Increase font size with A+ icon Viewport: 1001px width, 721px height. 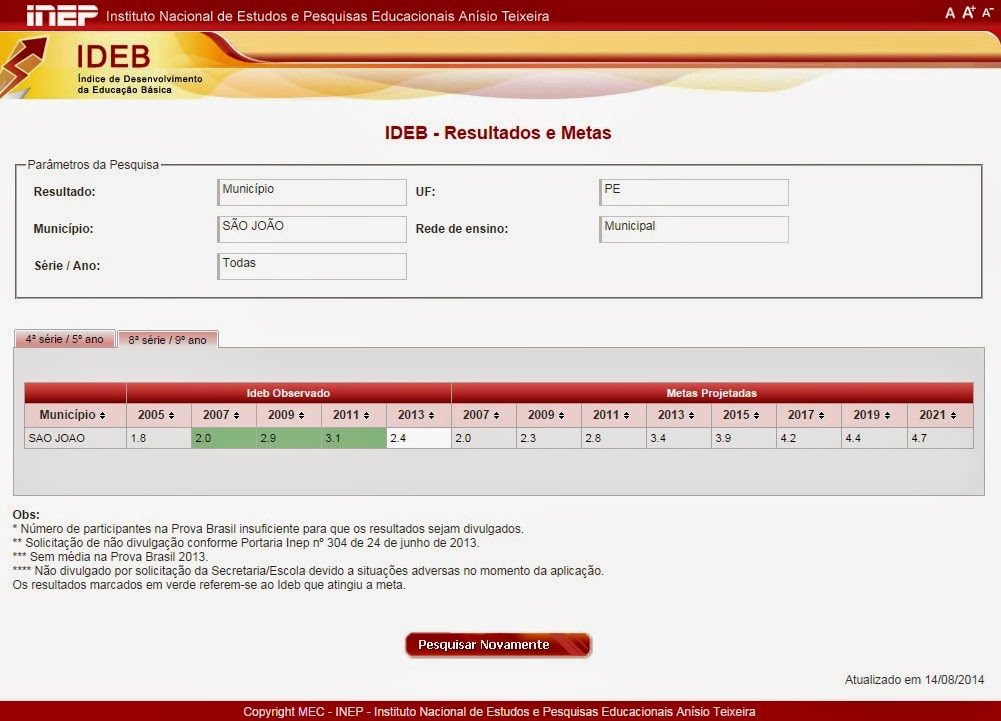click(x=968, y=13)
